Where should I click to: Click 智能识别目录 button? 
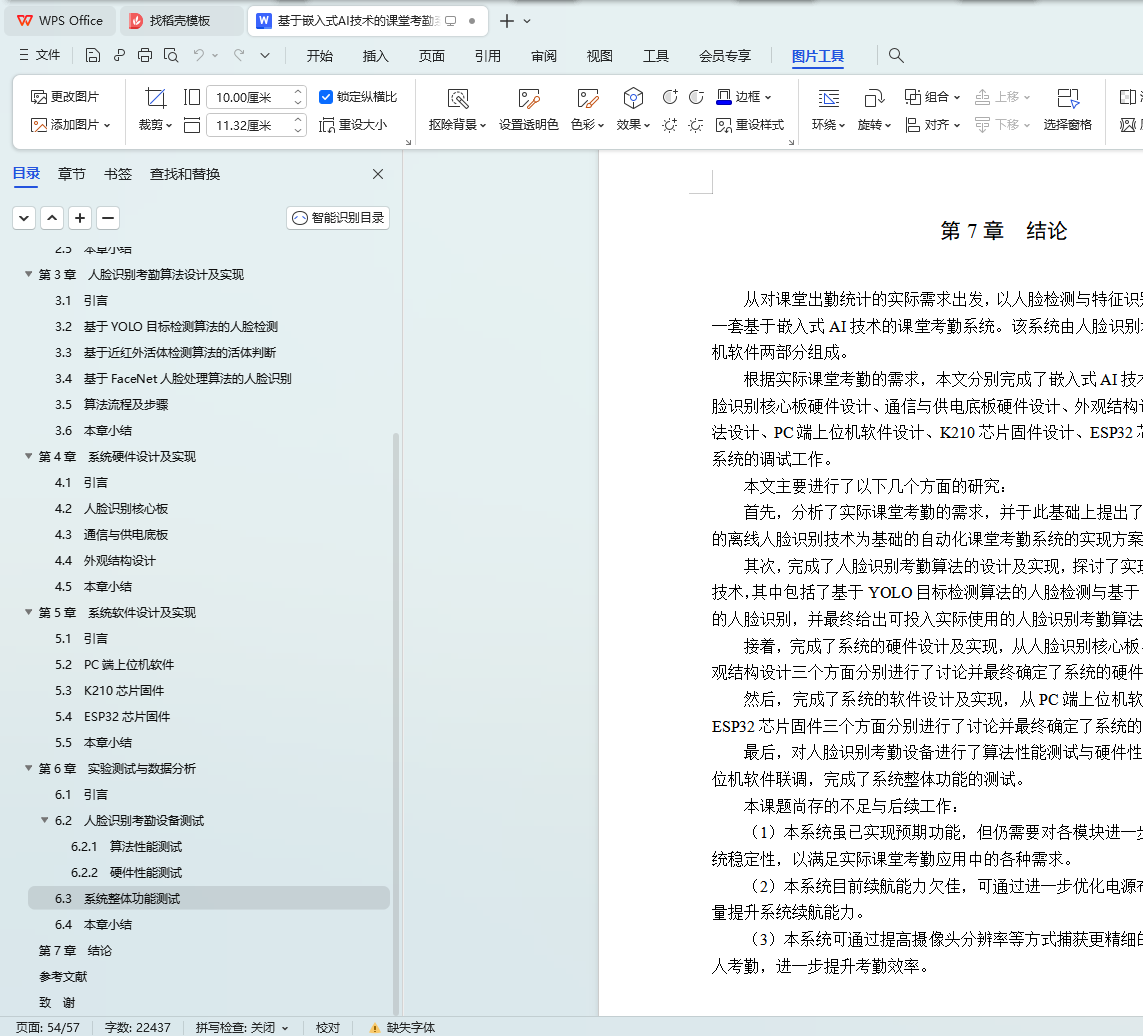[x=338, y=218]
